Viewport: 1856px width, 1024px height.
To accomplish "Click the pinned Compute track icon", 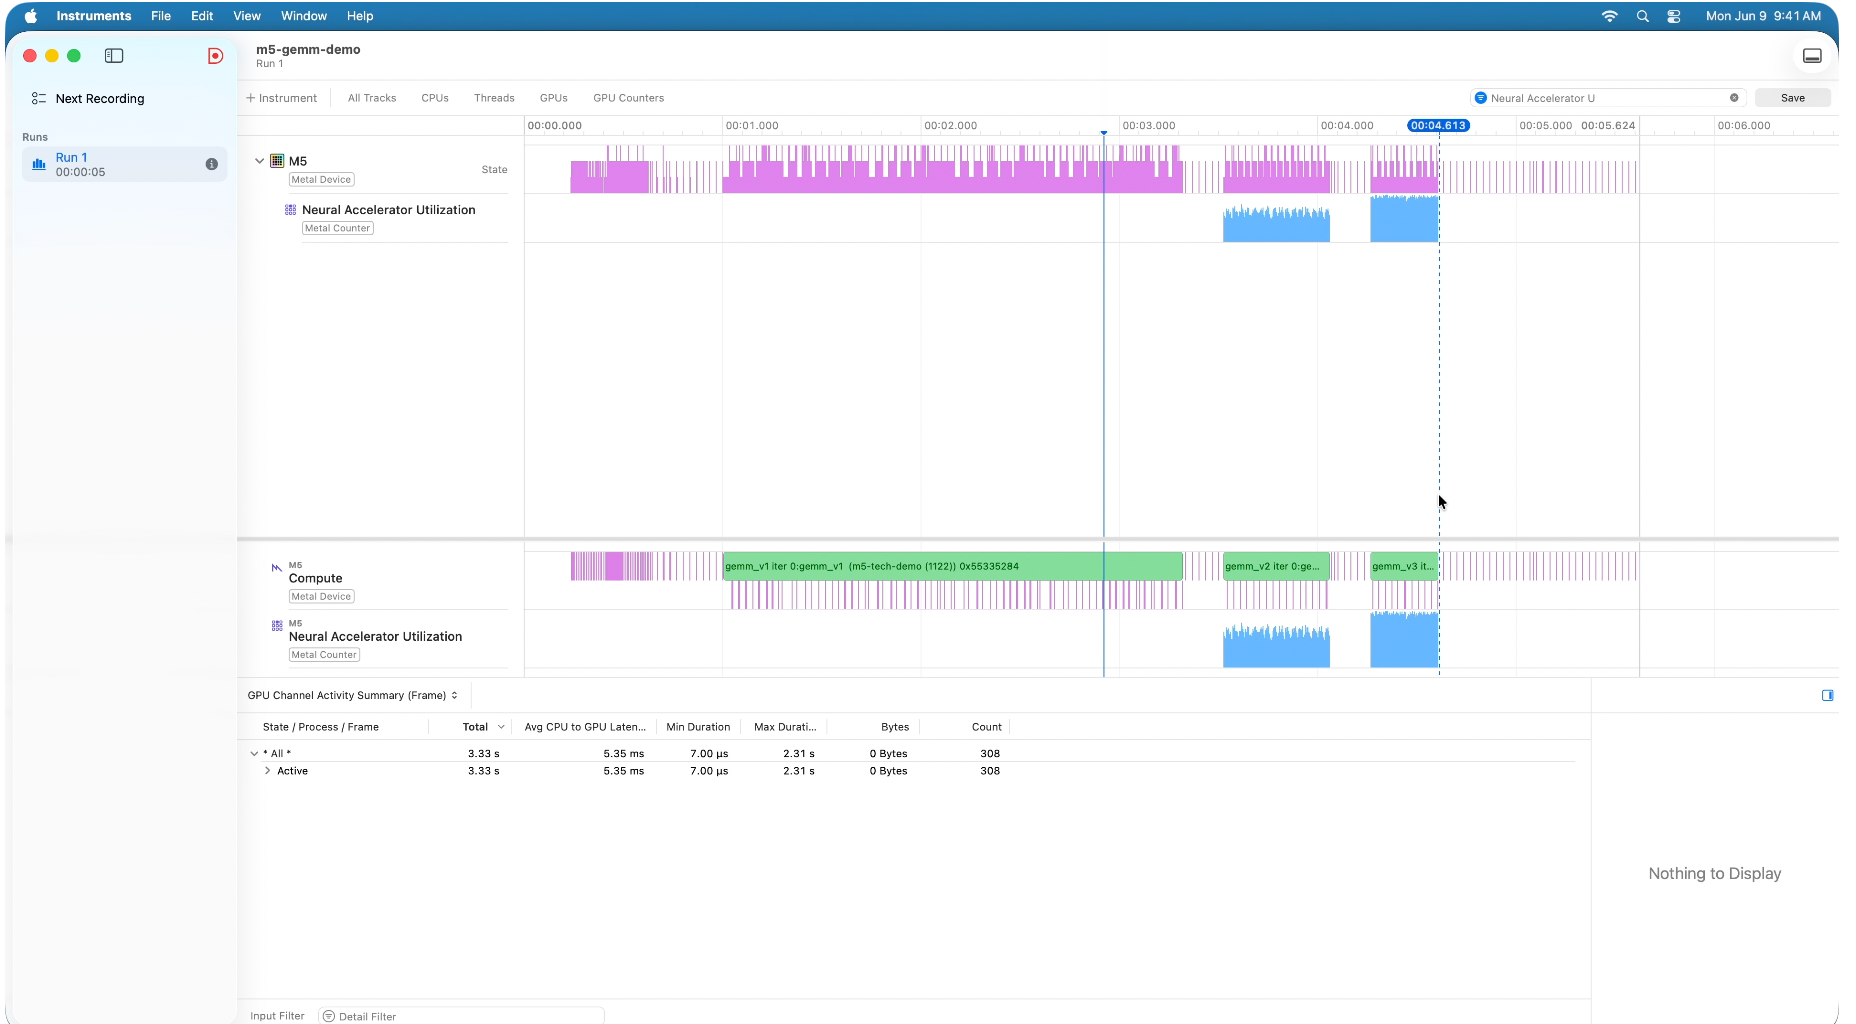I will tap(277, 568).
